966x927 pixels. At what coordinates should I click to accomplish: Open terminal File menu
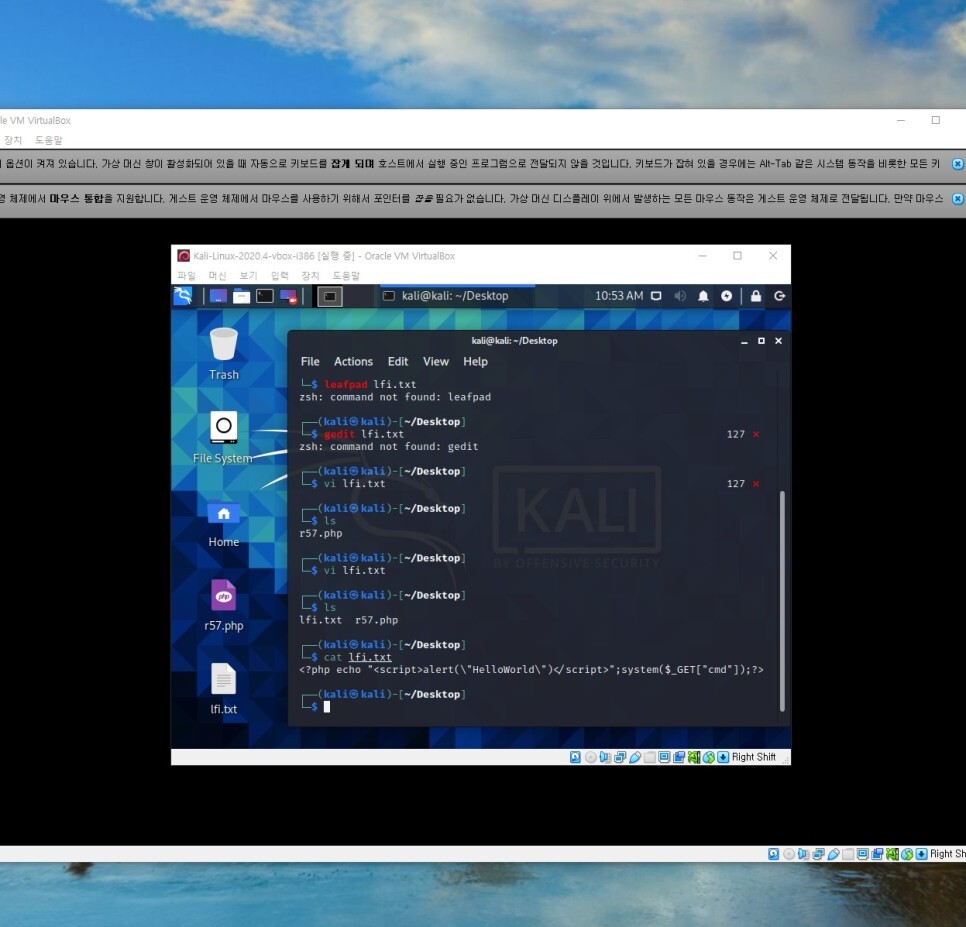click(310, 362)
